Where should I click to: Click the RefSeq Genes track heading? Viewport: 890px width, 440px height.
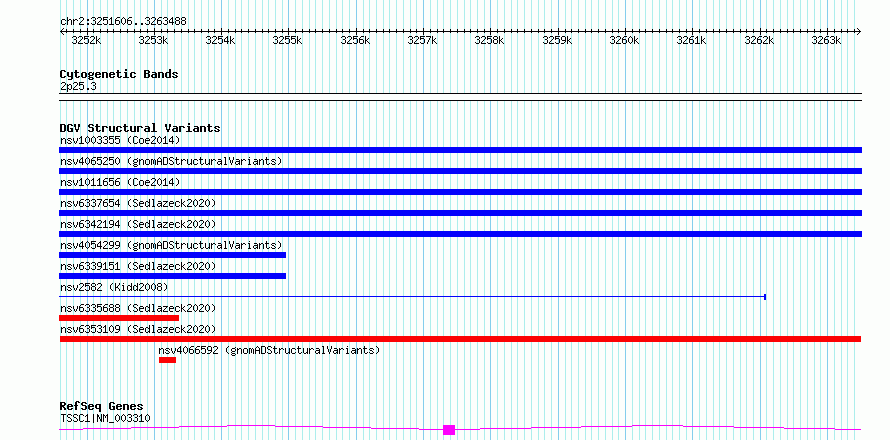pos(101,407)
